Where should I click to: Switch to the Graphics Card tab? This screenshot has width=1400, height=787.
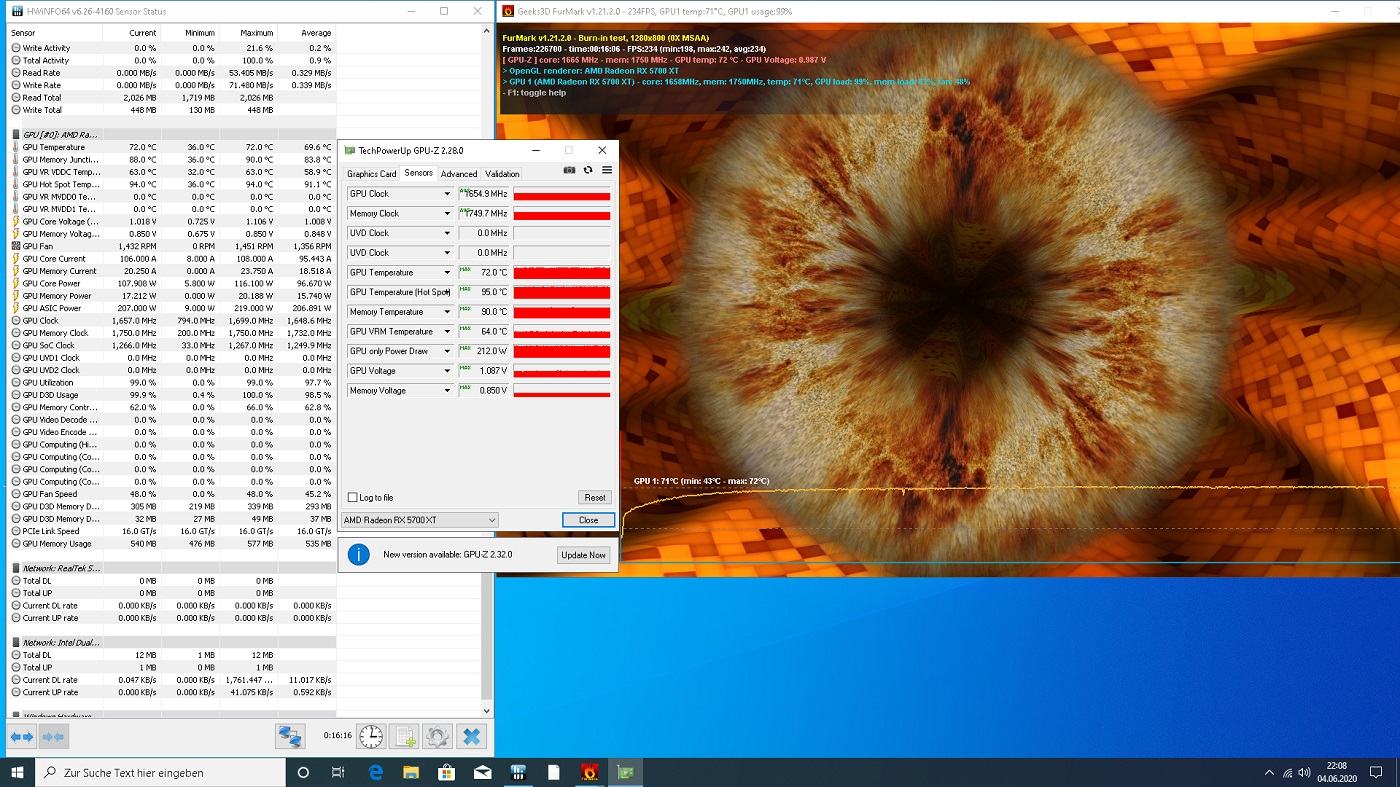[371, 174]
